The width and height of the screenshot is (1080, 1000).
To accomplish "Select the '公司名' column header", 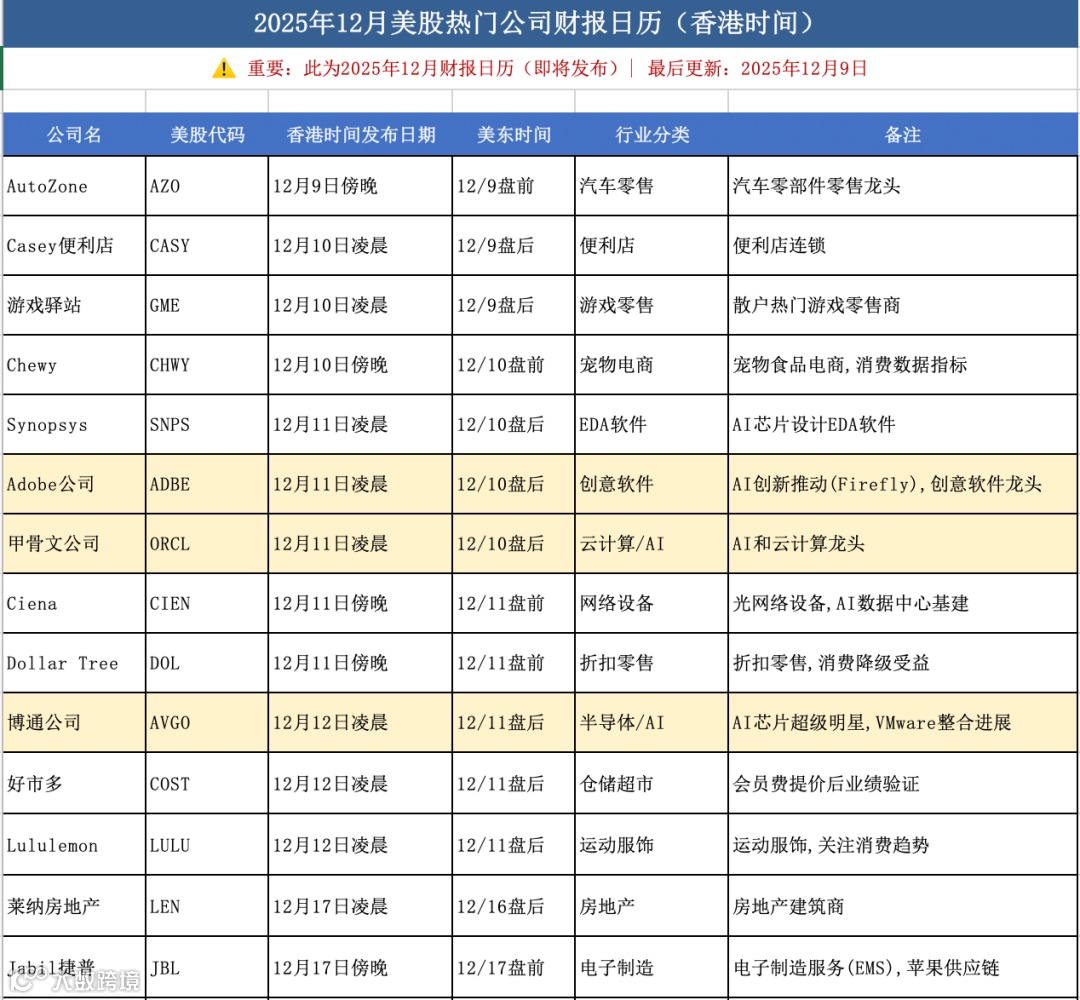I will (x=74, y=134).
